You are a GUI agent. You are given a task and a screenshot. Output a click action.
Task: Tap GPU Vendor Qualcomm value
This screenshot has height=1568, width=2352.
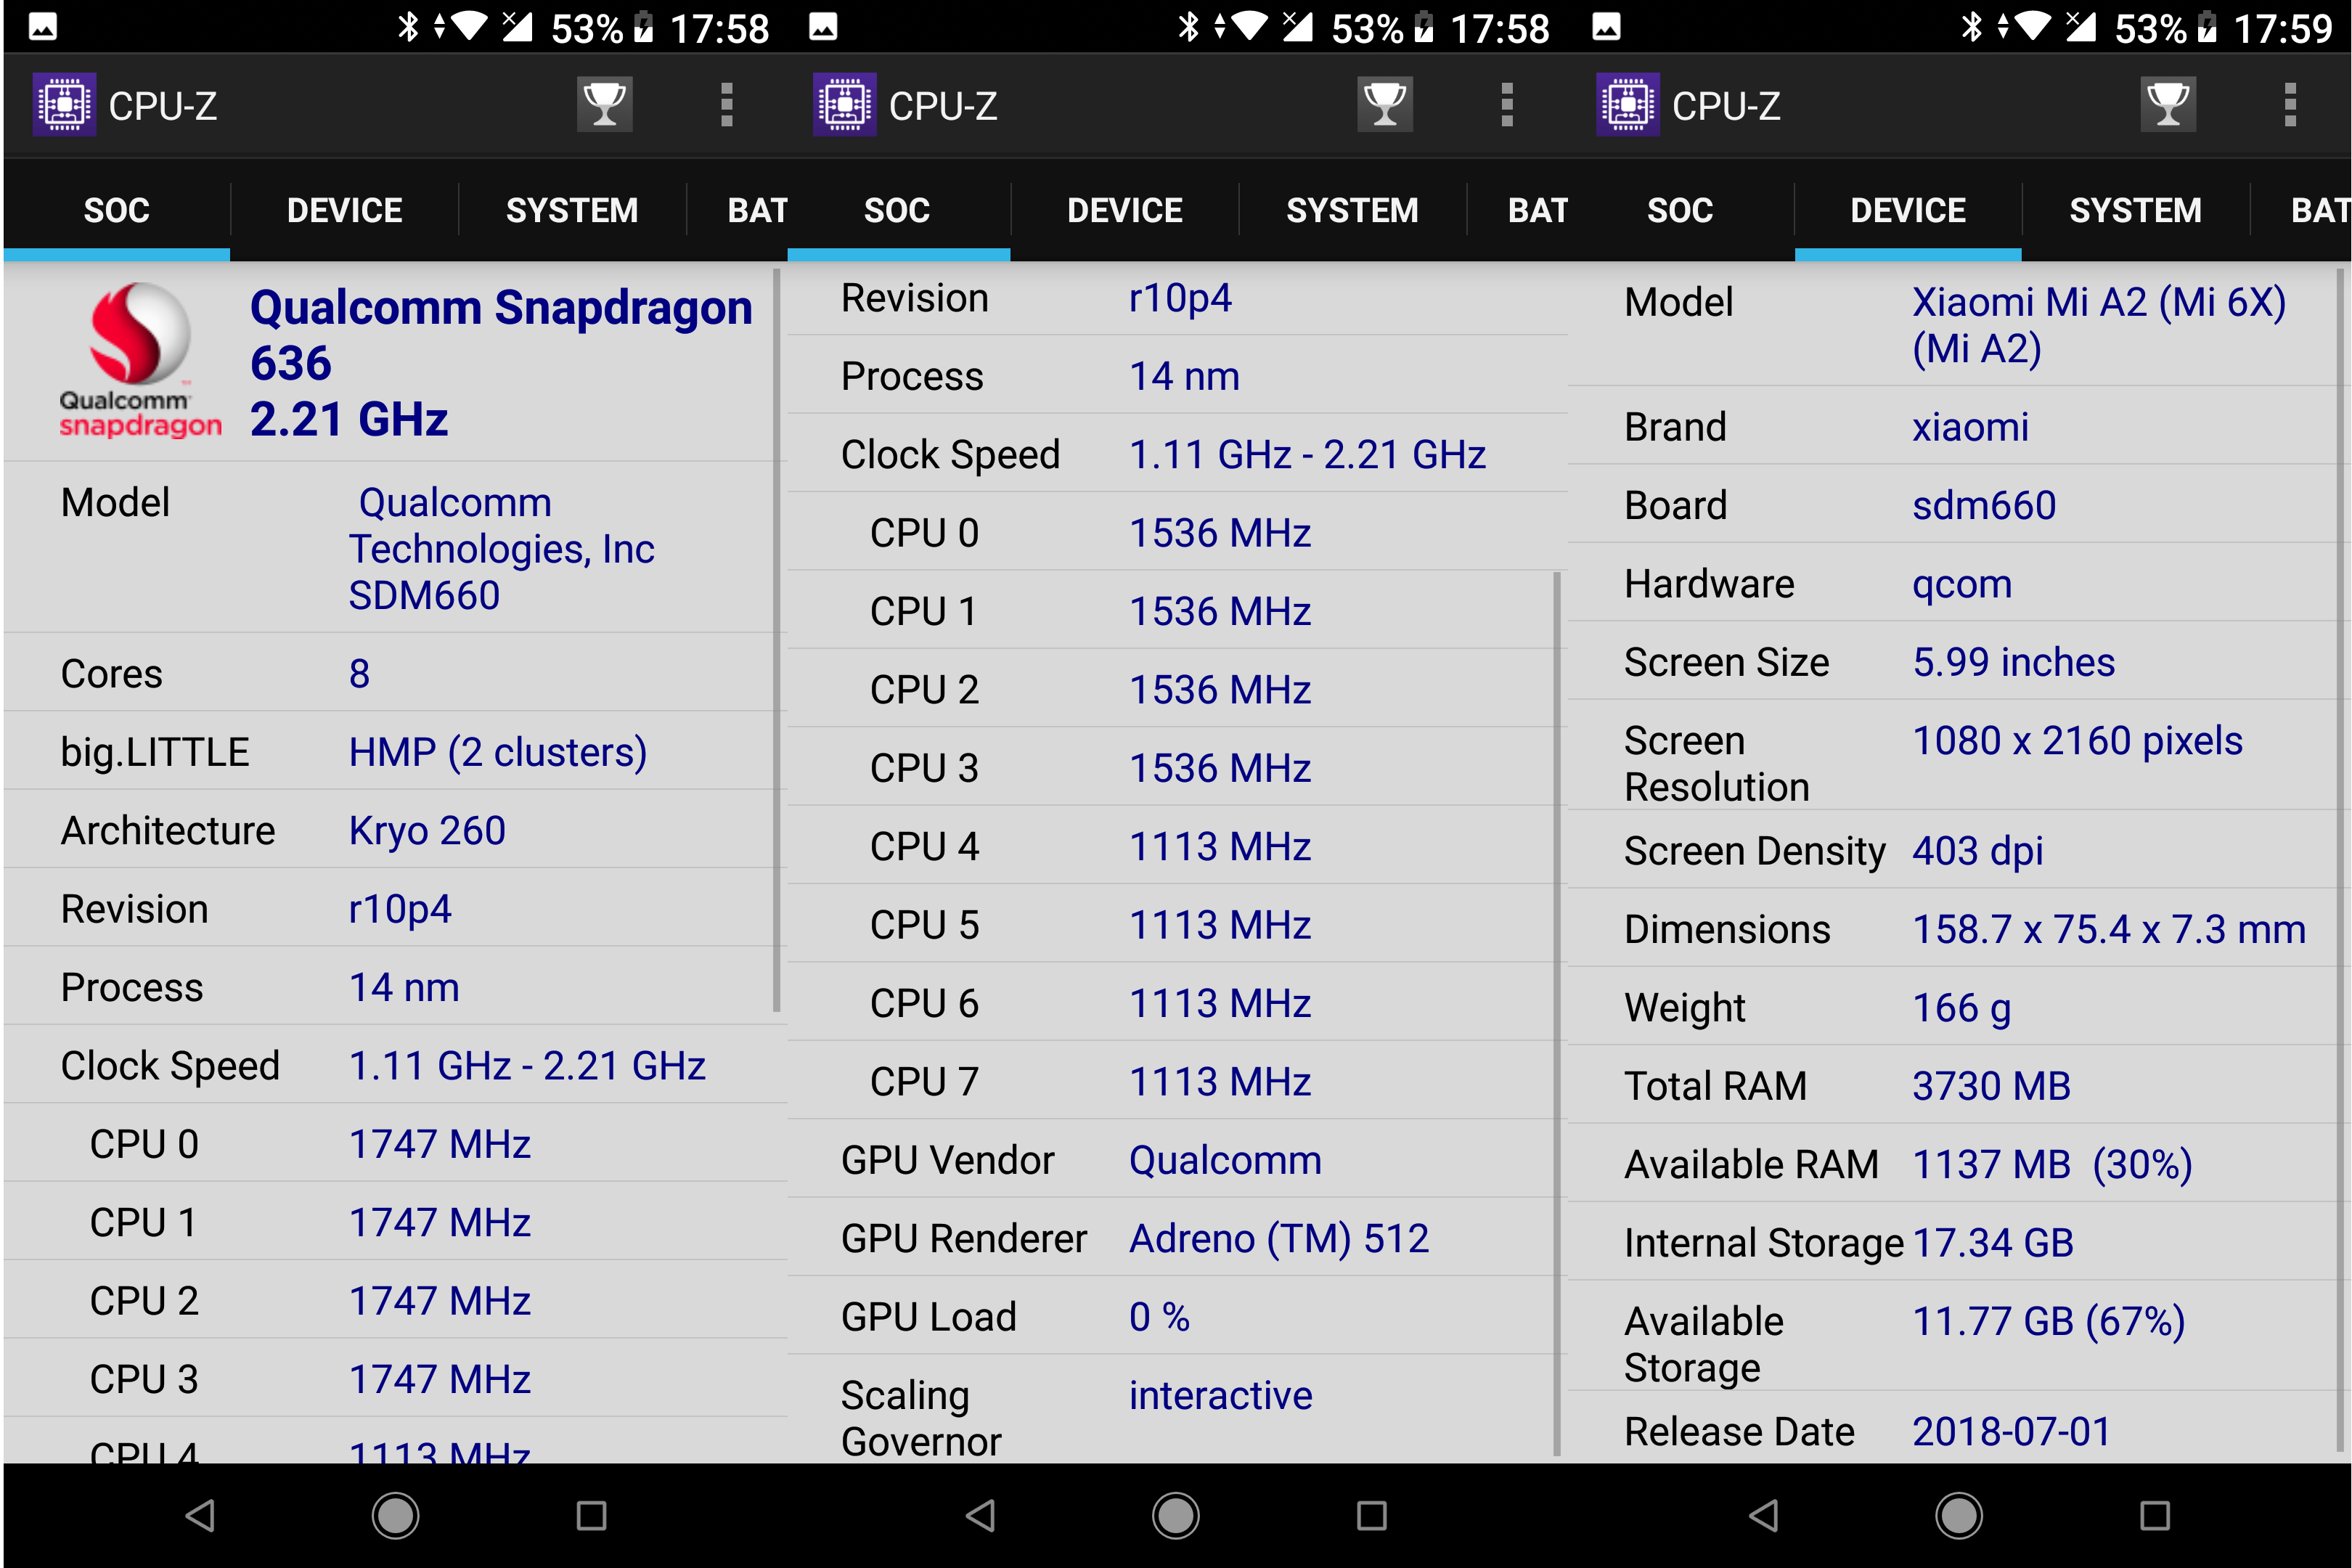(x=1225, y=1161)
